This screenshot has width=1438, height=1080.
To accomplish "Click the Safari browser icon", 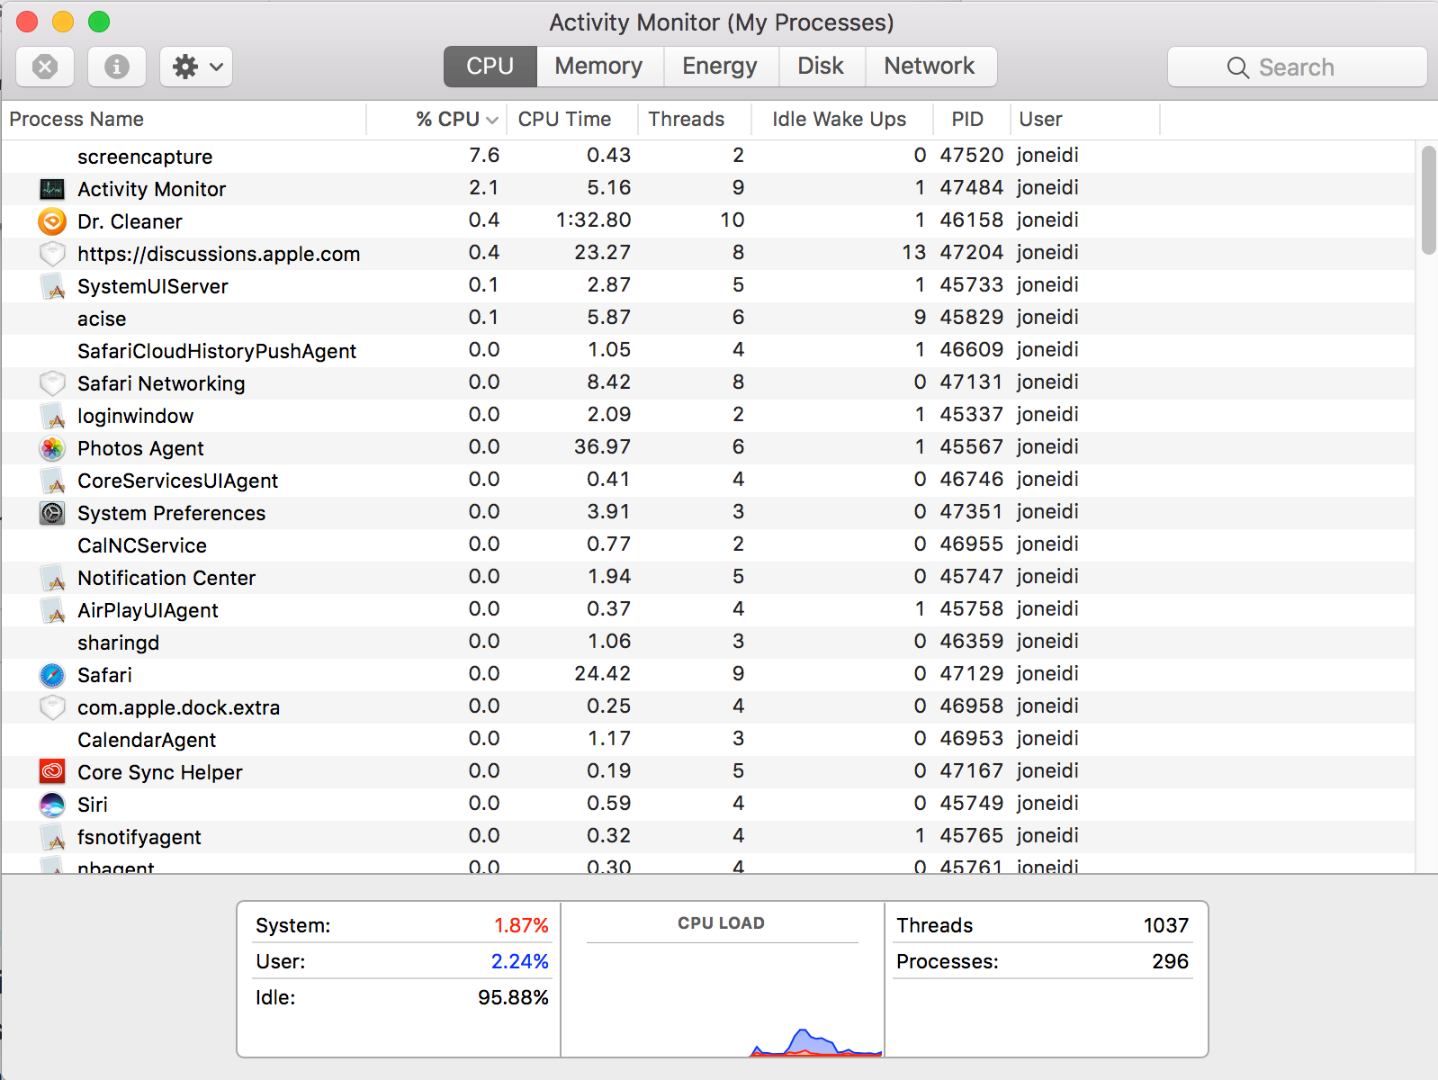I will 51,675.
